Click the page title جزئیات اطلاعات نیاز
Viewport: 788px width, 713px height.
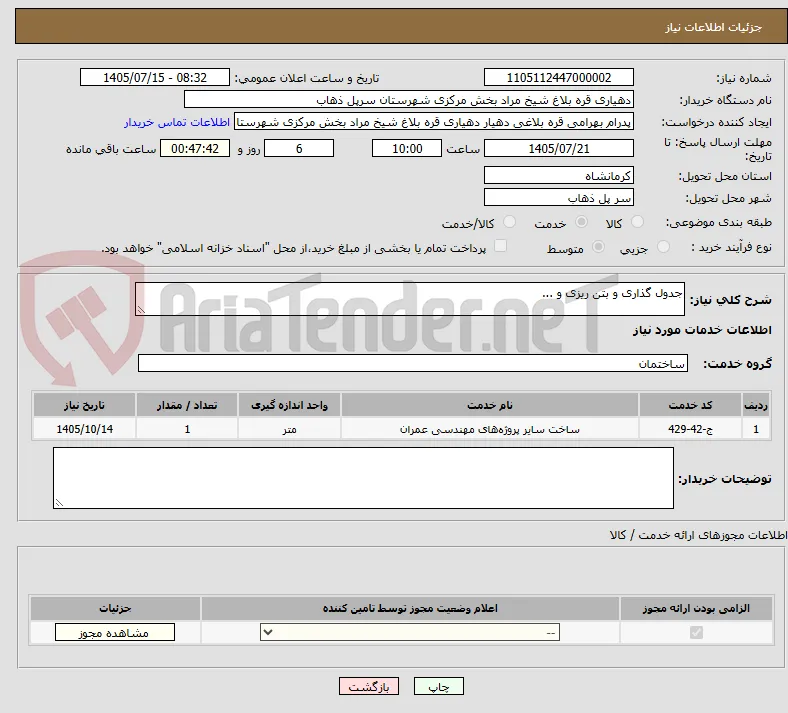(714, 27)
